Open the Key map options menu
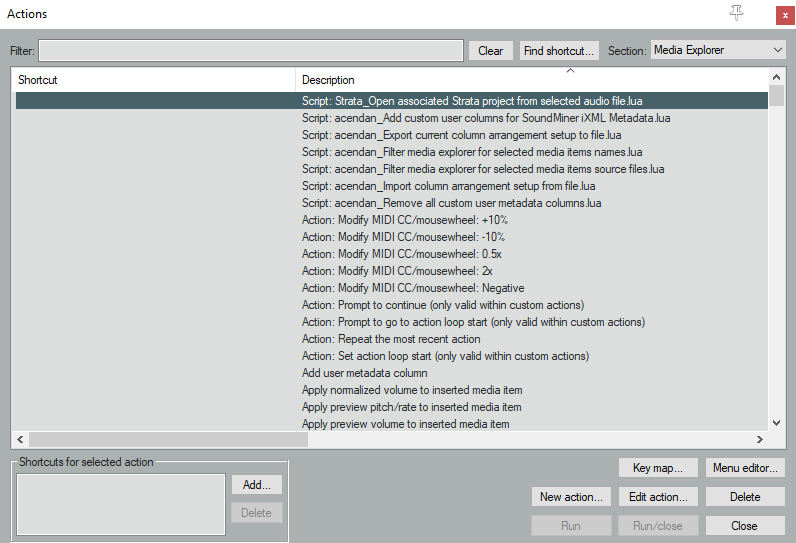 pyautogui.click(x=657, y=468)
